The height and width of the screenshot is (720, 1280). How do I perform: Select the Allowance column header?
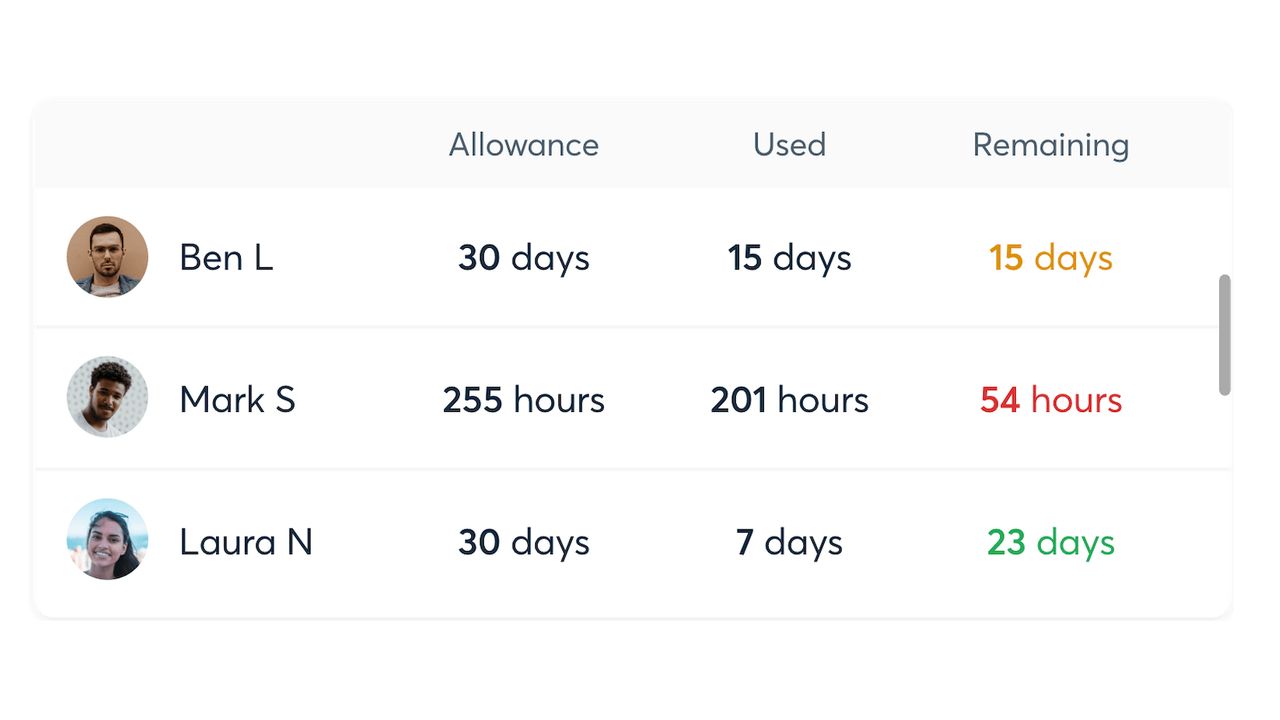tap(523, 145)
